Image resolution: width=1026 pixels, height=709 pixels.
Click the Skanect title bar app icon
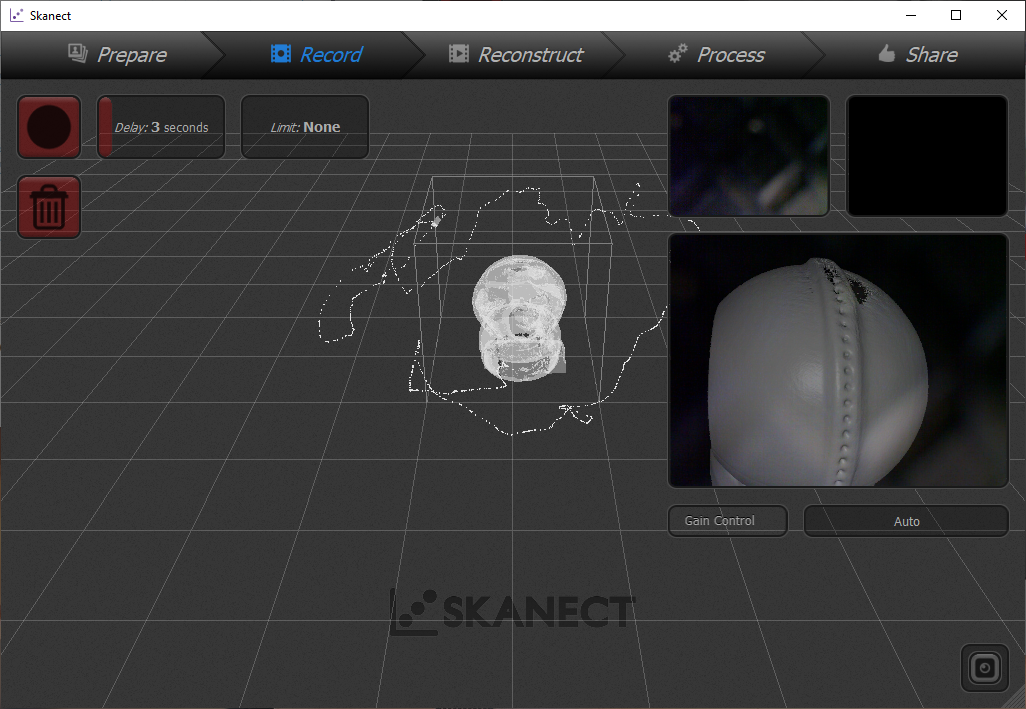pyautogui.click(x=16, y=15)
